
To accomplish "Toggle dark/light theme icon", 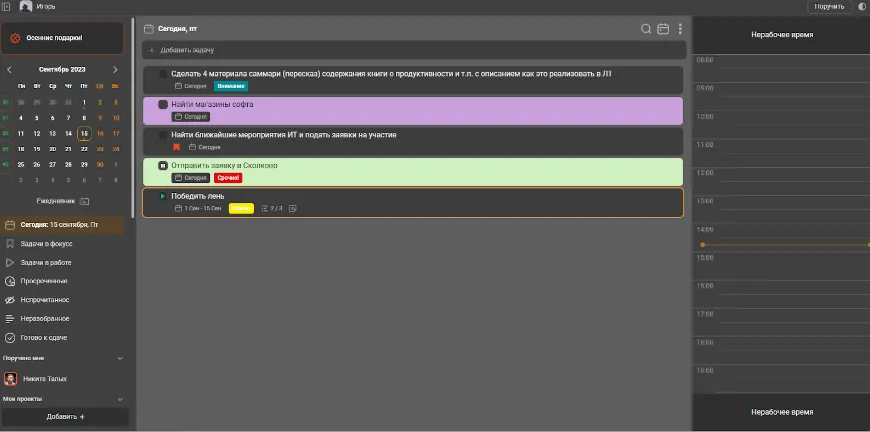I will tap(862, 6).
